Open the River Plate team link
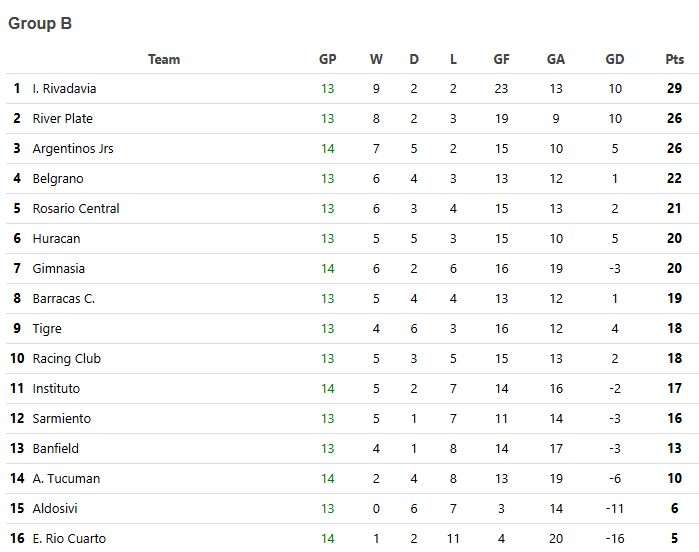This screenshot has height=552, width=699. (62, 119)
